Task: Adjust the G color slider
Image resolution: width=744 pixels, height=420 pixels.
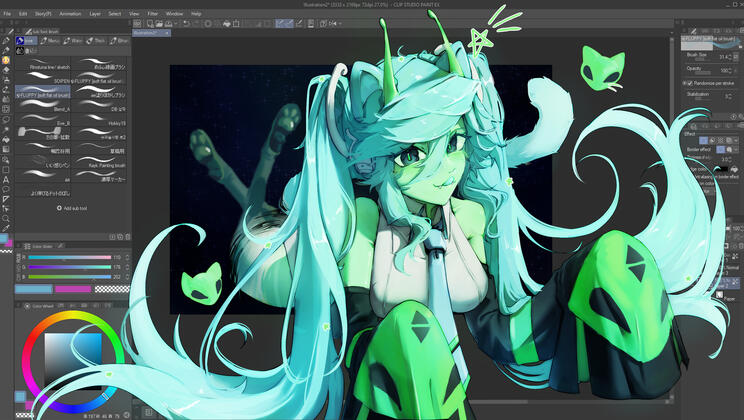Action: tap(69, 267)
